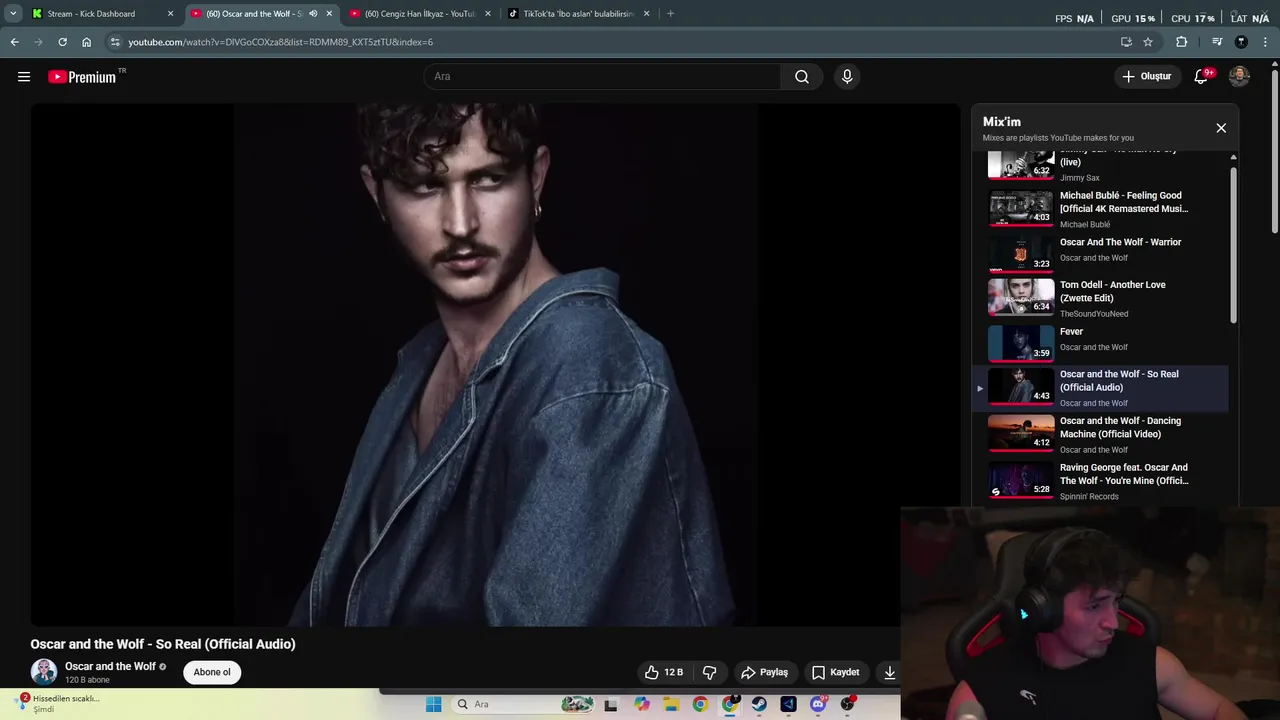Open the Hissedilen sıcaklık weather widget
Screen dimensions: 1280x720
click(60, 703)
